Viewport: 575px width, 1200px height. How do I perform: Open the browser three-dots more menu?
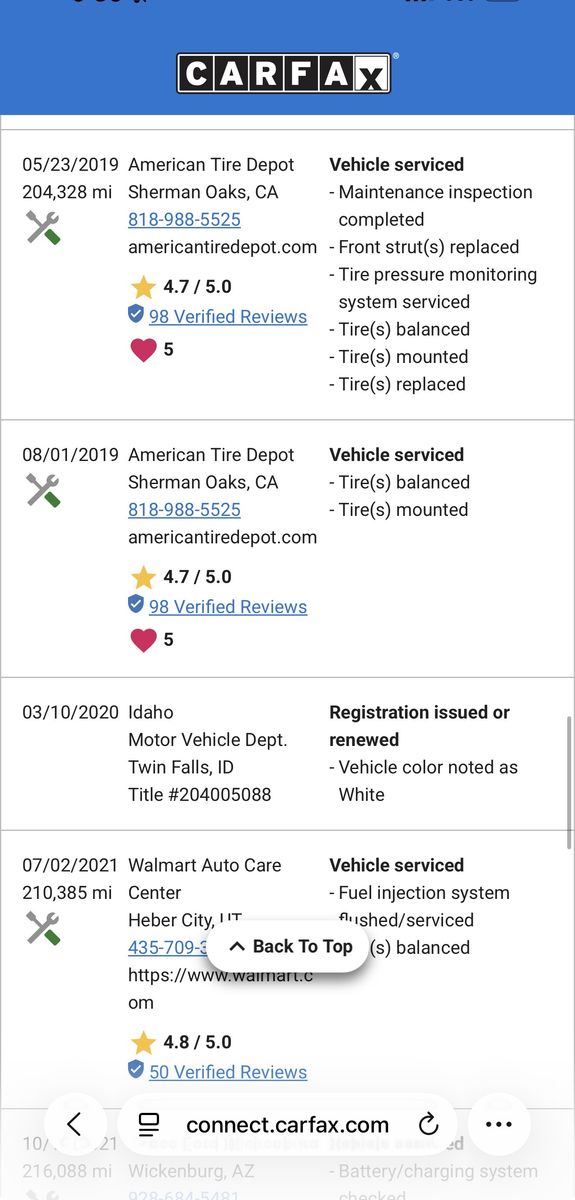[498, 1124]
